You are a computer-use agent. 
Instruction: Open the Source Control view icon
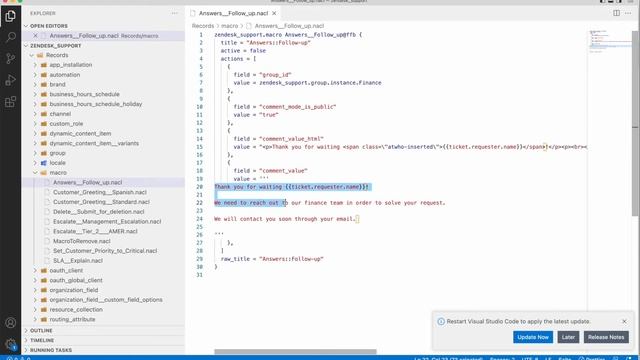11,58
